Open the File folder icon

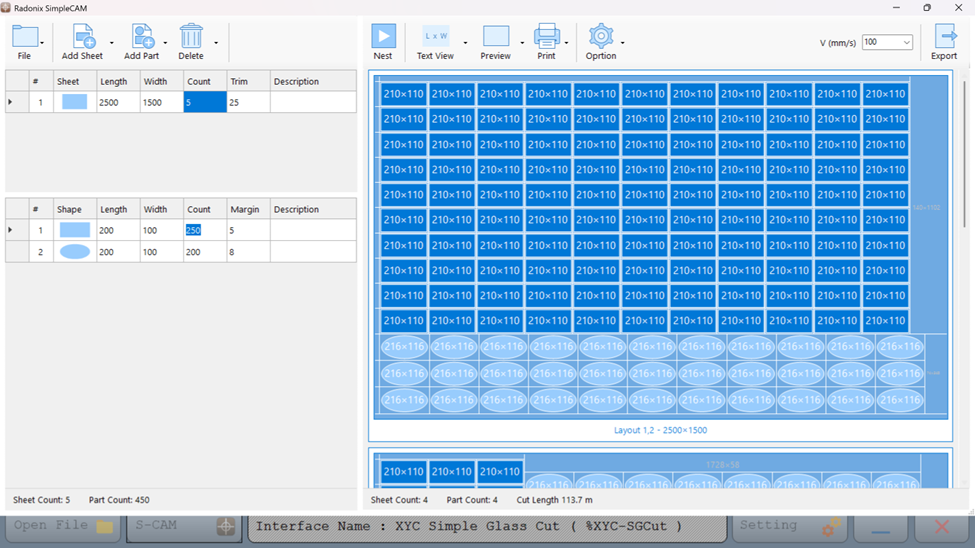pos(25,36)
